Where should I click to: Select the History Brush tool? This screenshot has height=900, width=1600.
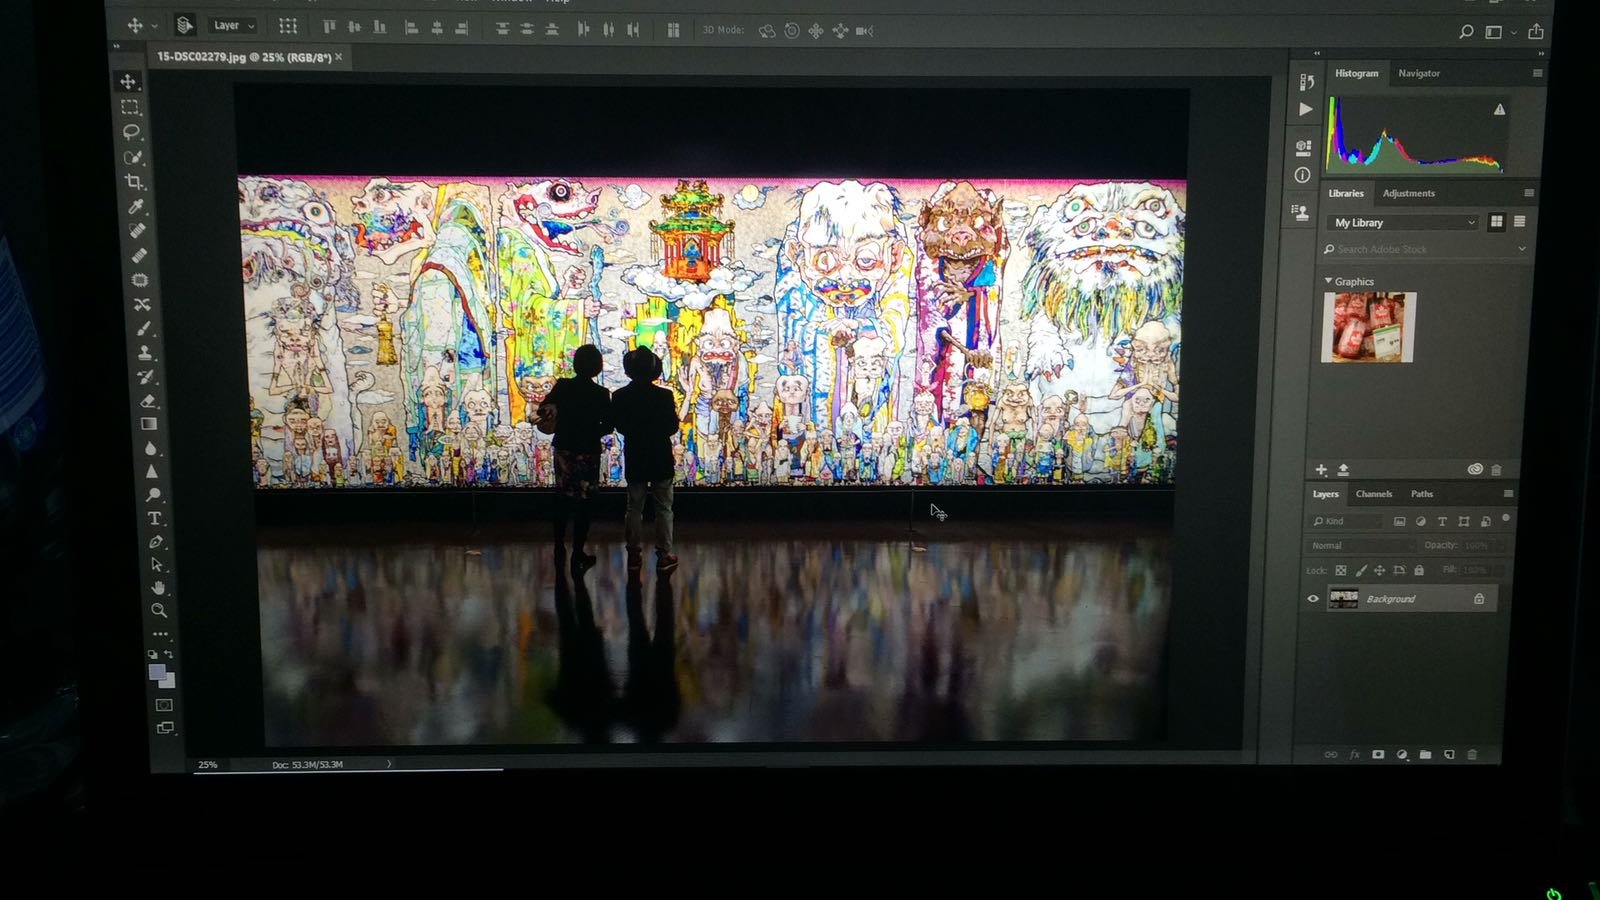tap(147, 377)
